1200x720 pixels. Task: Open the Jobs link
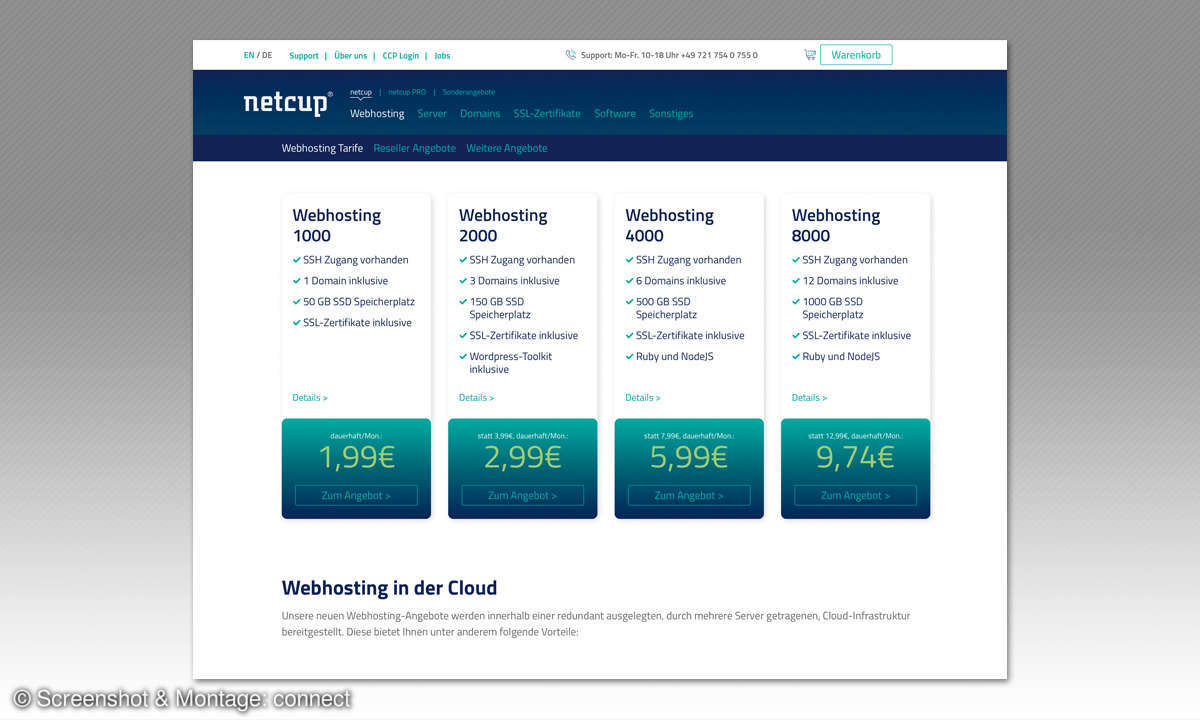coord(442,56)
